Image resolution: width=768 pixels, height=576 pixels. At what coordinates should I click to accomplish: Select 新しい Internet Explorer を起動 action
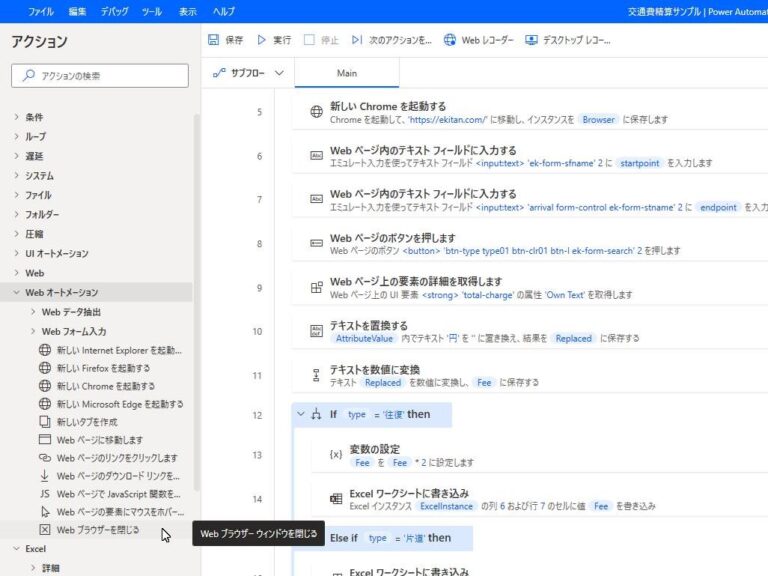coord(110,350)
